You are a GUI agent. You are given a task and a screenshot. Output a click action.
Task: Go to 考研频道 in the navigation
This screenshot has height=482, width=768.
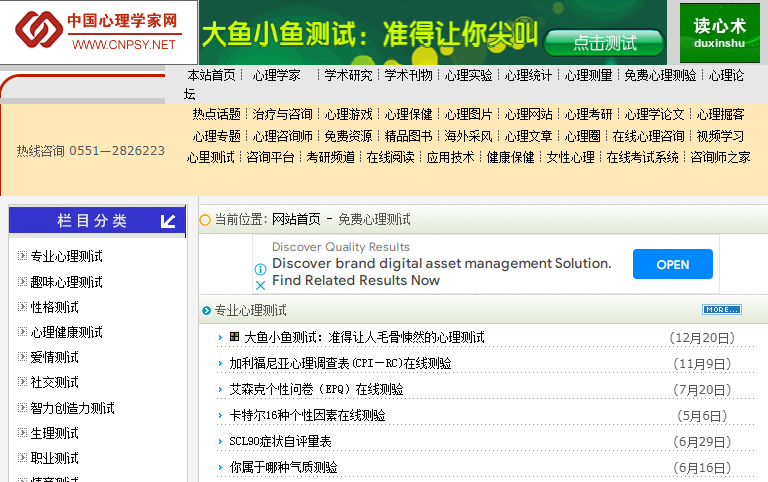tap(330, 157)
